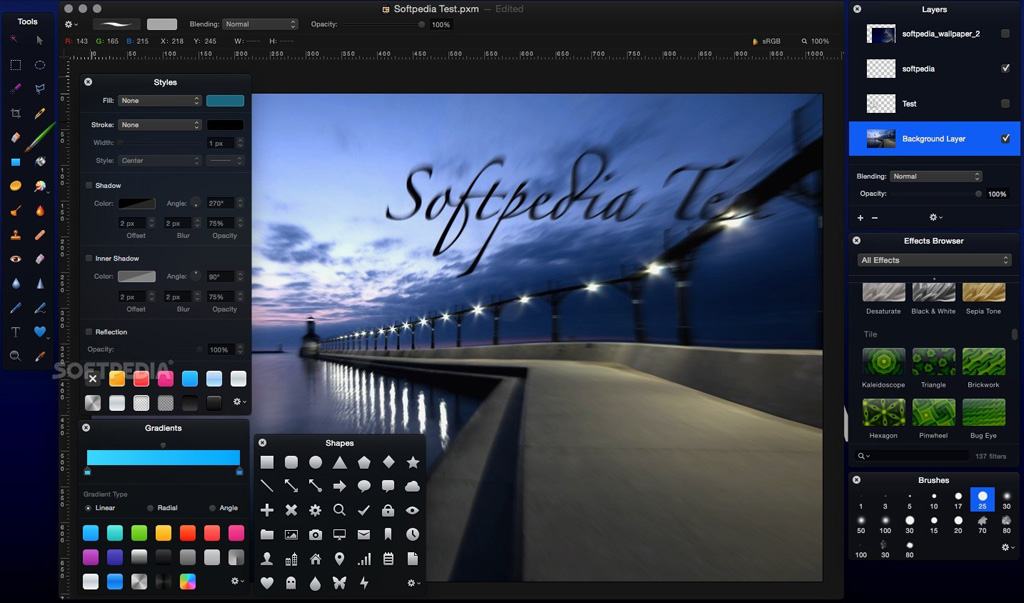Screen dimensions: 1024x603
Task: Enable the Shadow checkbox in Styles
Action: click(x=89, y=186)
